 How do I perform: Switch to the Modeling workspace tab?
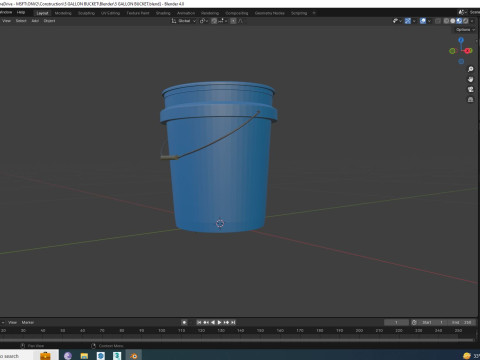pyautogui.click(x=63, y=13)
